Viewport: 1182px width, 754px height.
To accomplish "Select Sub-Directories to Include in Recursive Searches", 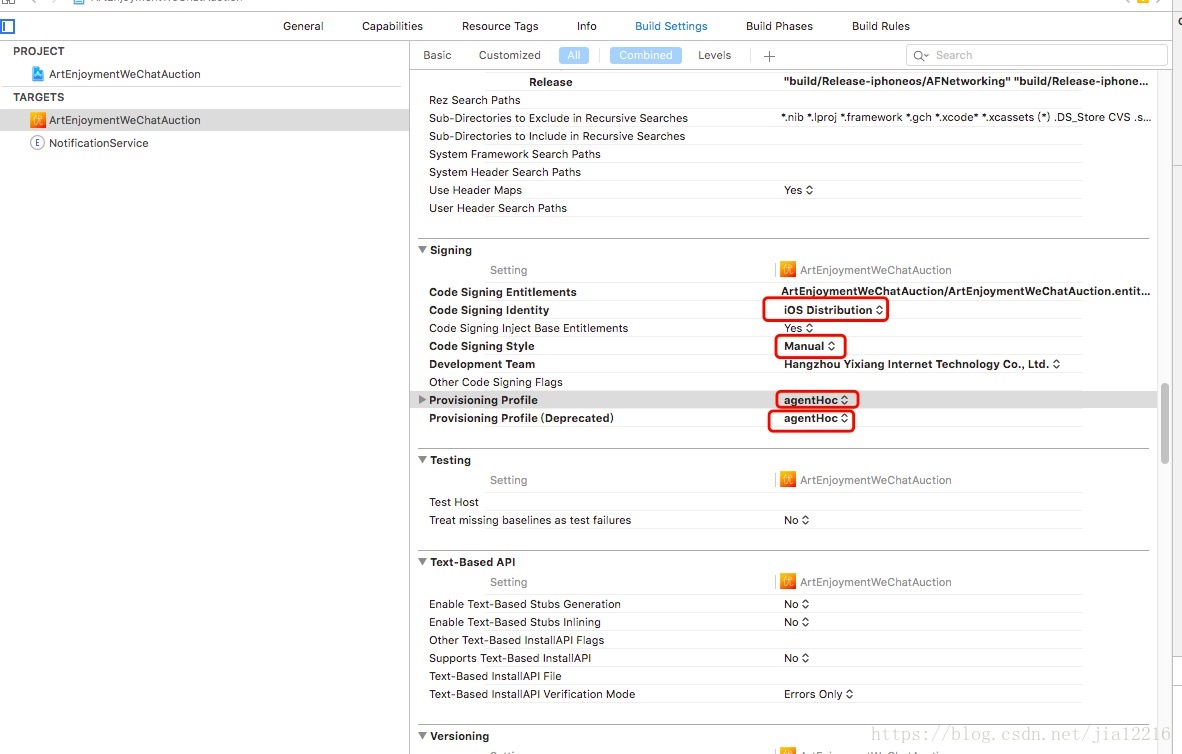I will 557,136.
